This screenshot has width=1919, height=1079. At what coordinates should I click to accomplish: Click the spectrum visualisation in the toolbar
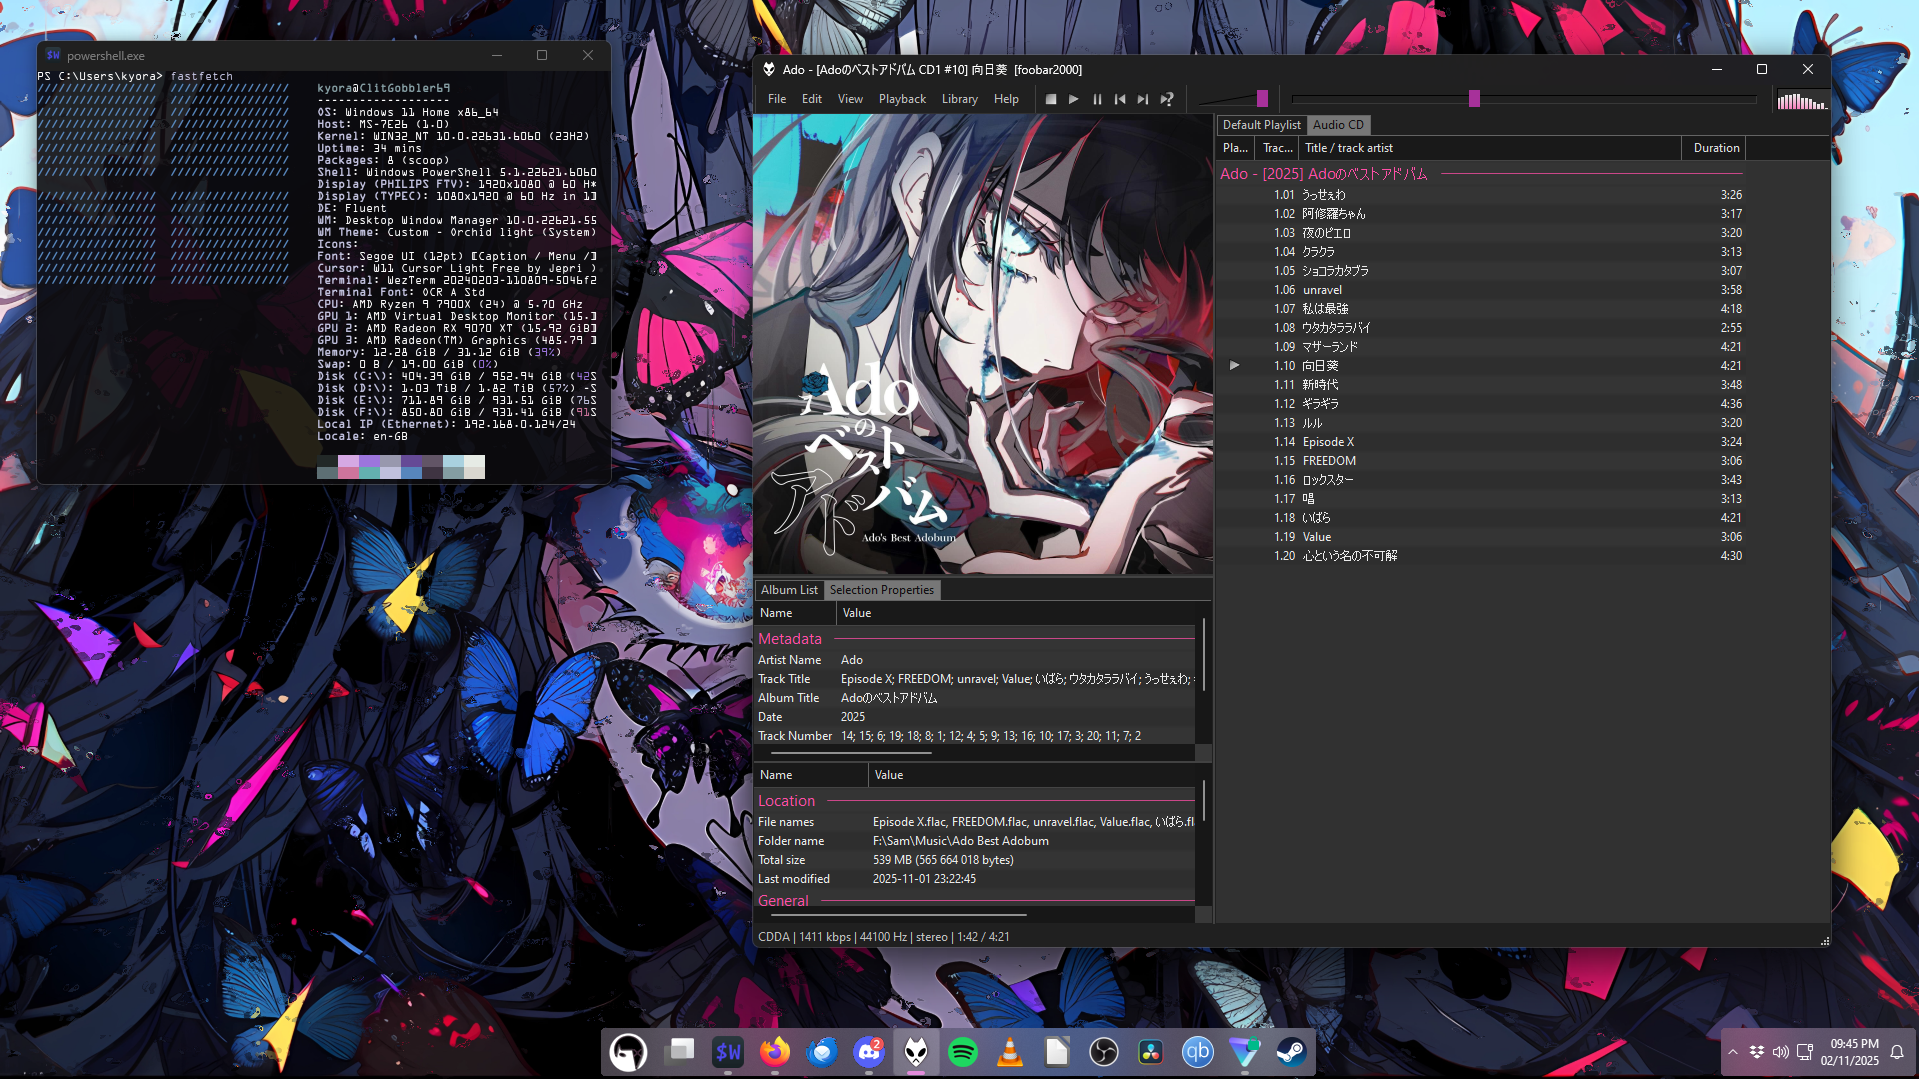tap(1802, 100)
